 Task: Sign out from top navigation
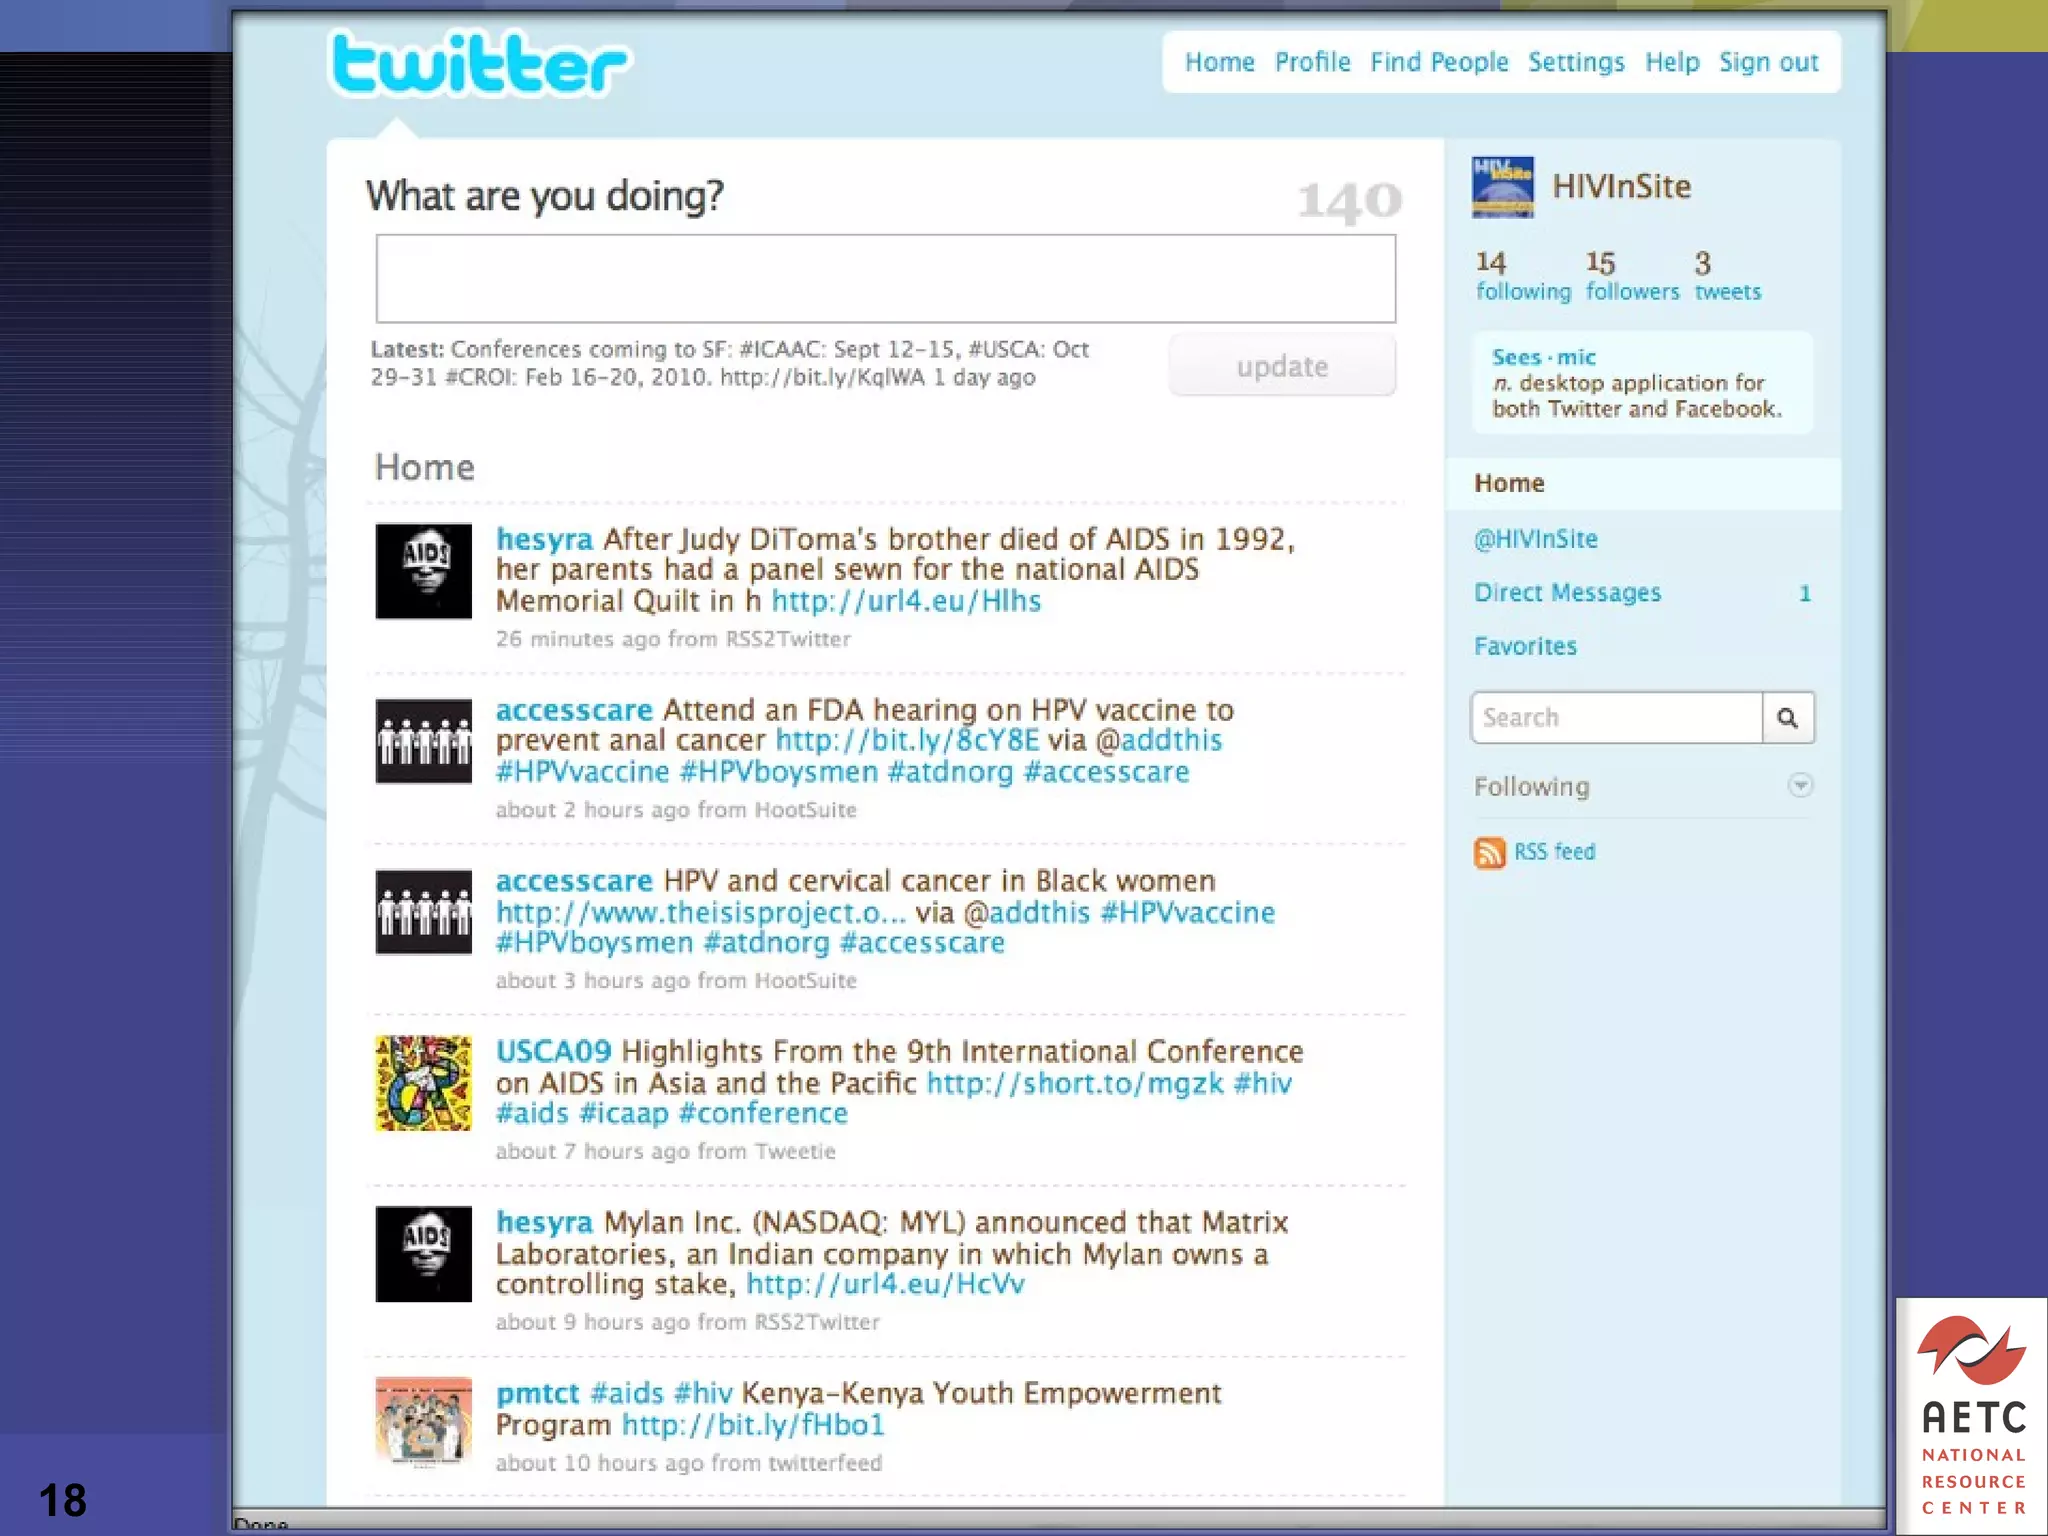click(x=1768, y=62)
